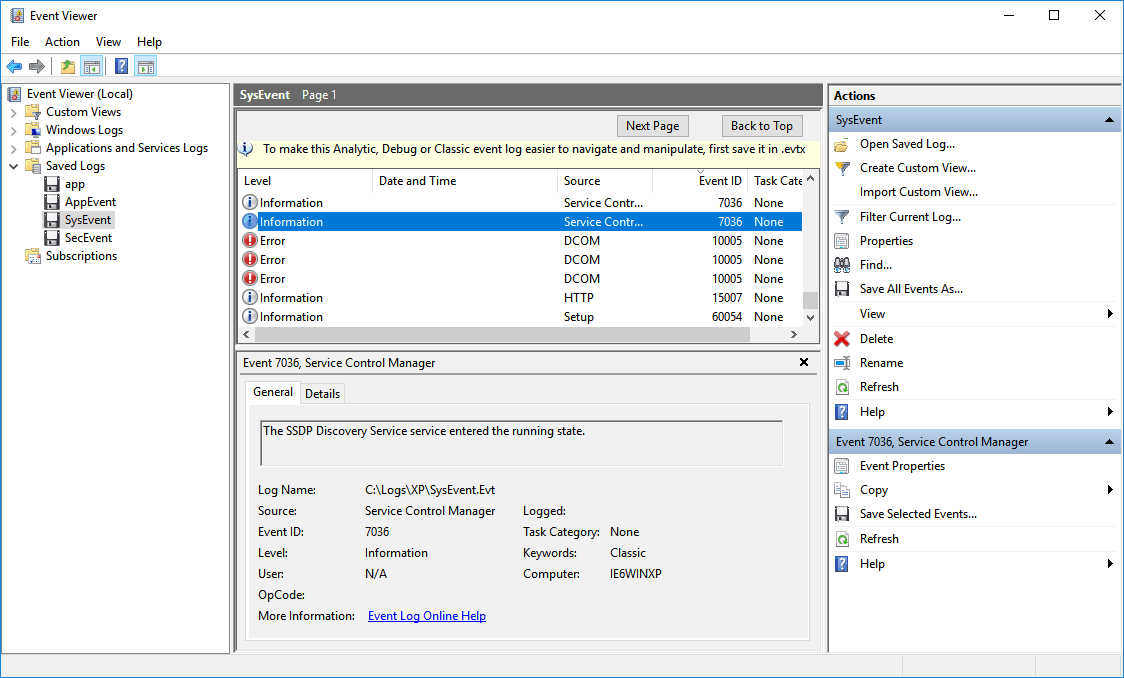Image resolution: width=1124 pixels, height=678 pixels.
Task: Expand the Windows Logs tree node
Action: (14, 130)
